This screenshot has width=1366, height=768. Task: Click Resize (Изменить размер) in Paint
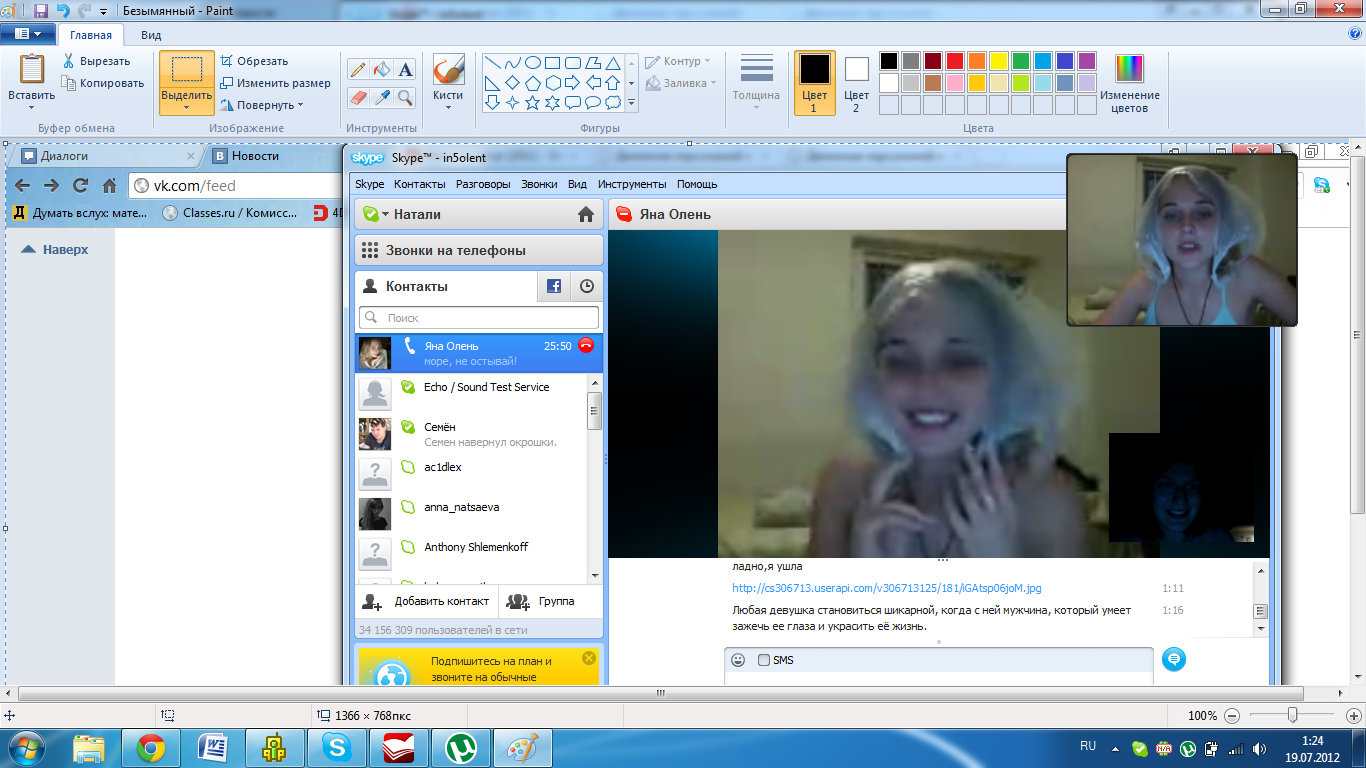pos(275,83)
